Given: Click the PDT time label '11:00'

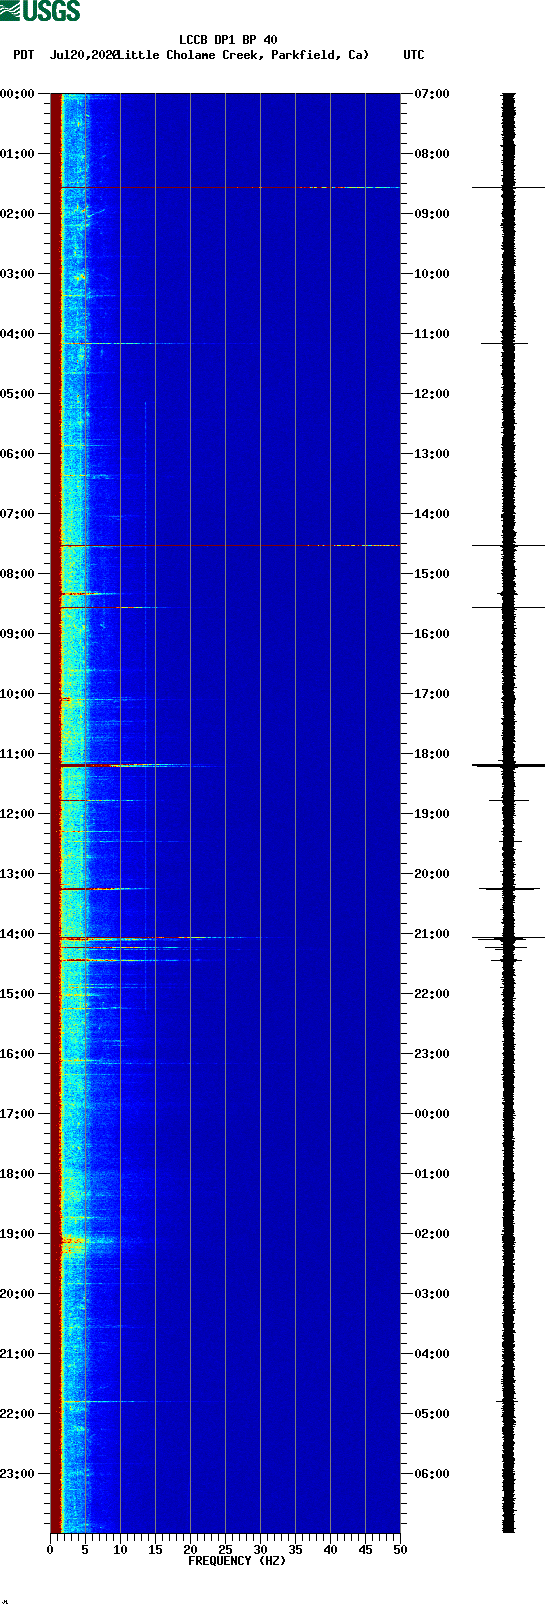Looking at the screenshot, I should pos(18,754).
